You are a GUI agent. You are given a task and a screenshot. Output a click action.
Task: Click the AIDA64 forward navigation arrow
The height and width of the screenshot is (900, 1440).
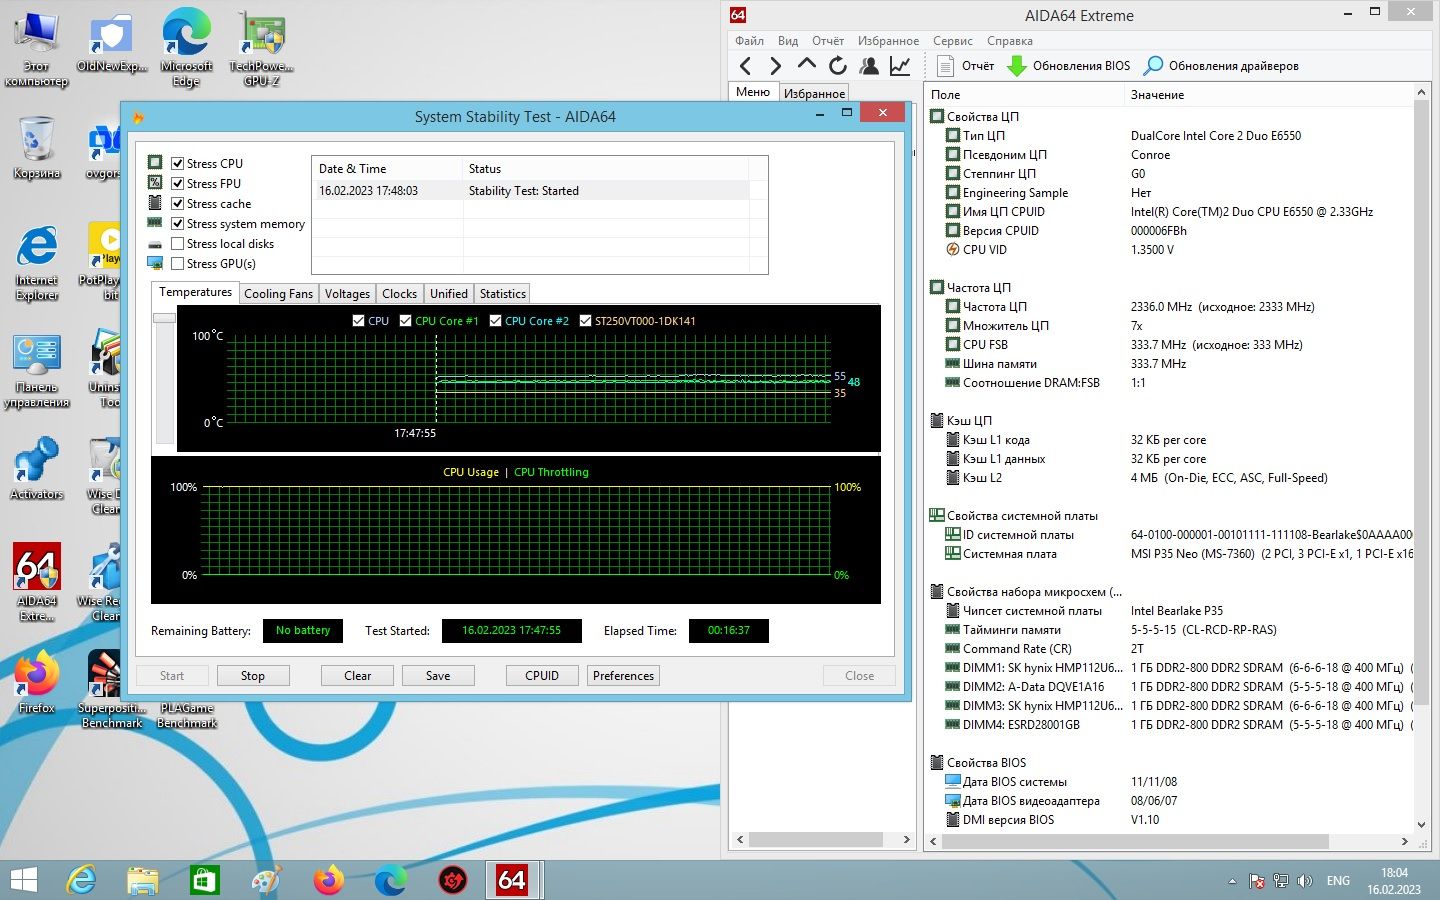(x=775, y=66)
